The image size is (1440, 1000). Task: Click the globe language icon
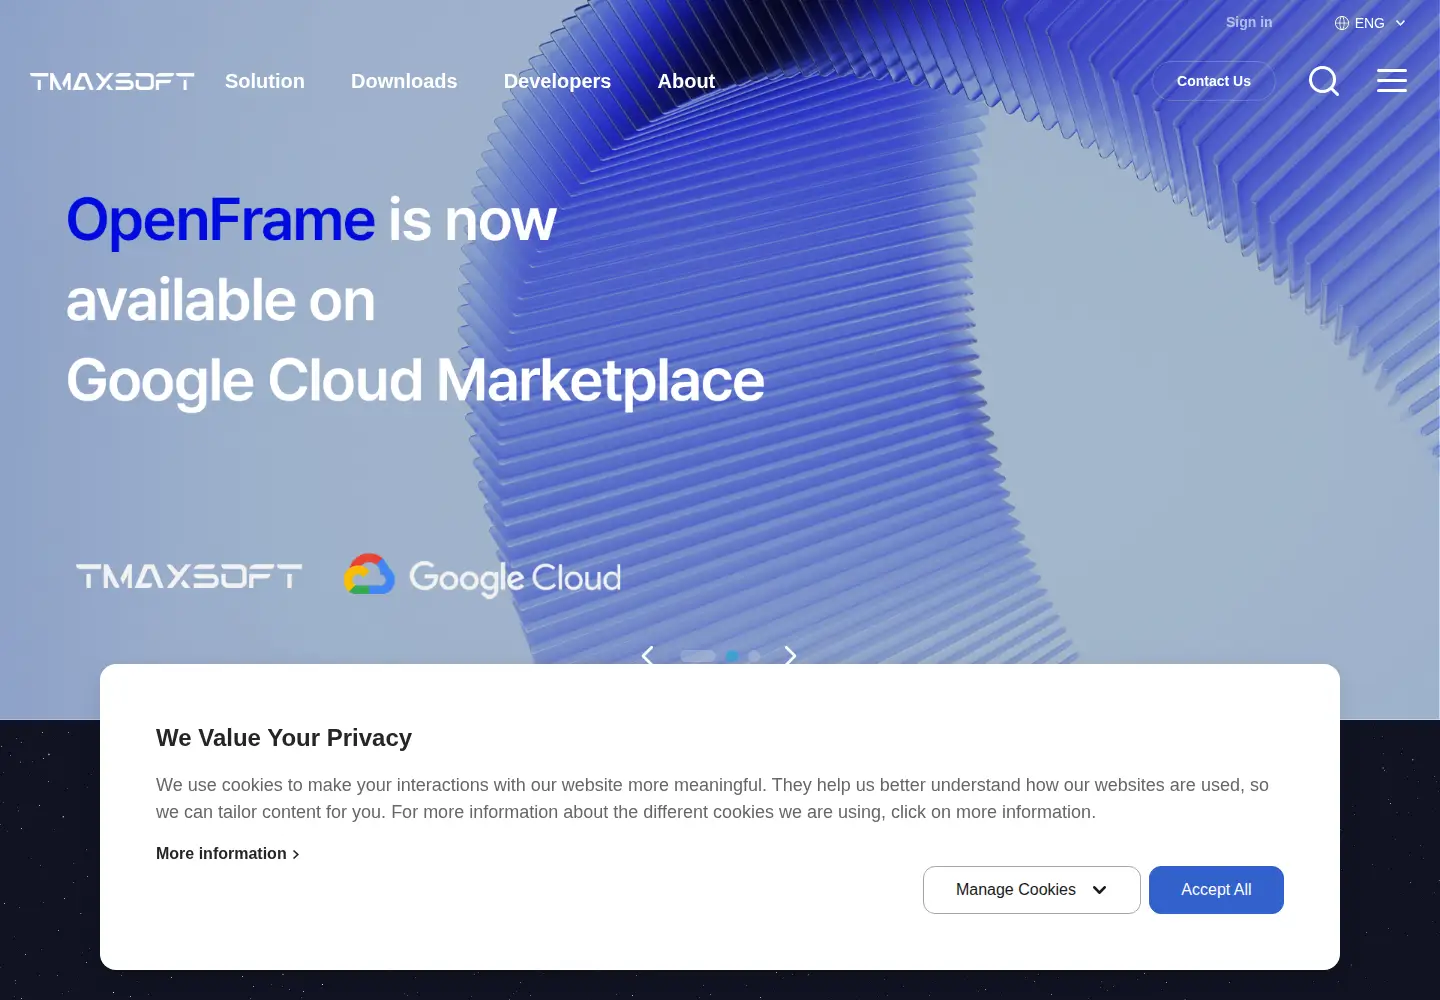tap(1342, 23)
